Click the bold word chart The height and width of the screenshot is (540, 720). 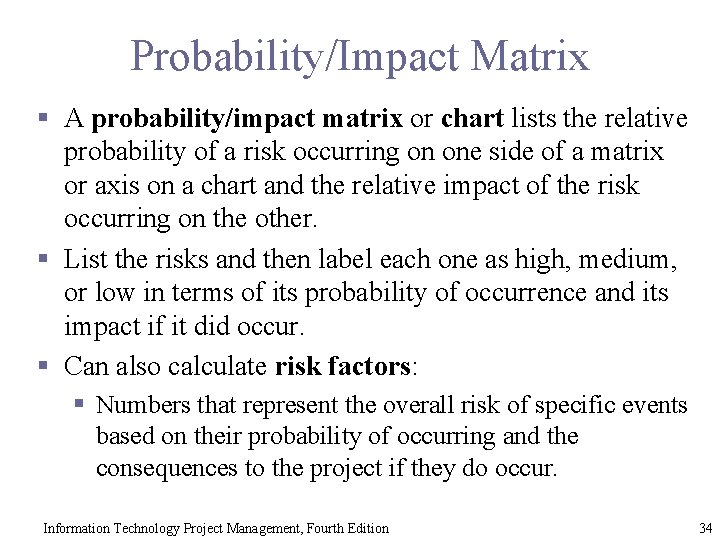(x=472, y=118)
